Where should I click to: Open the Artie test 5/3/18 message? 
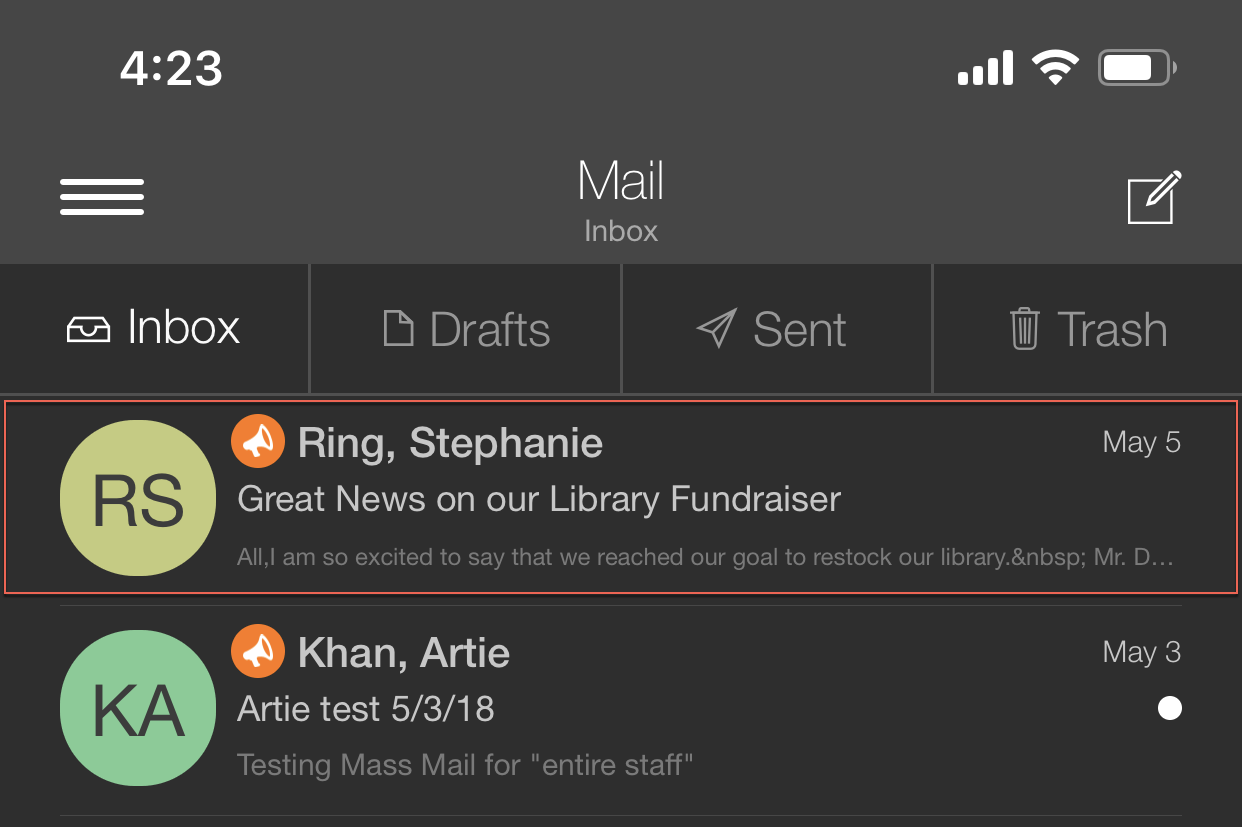point(621,708)
